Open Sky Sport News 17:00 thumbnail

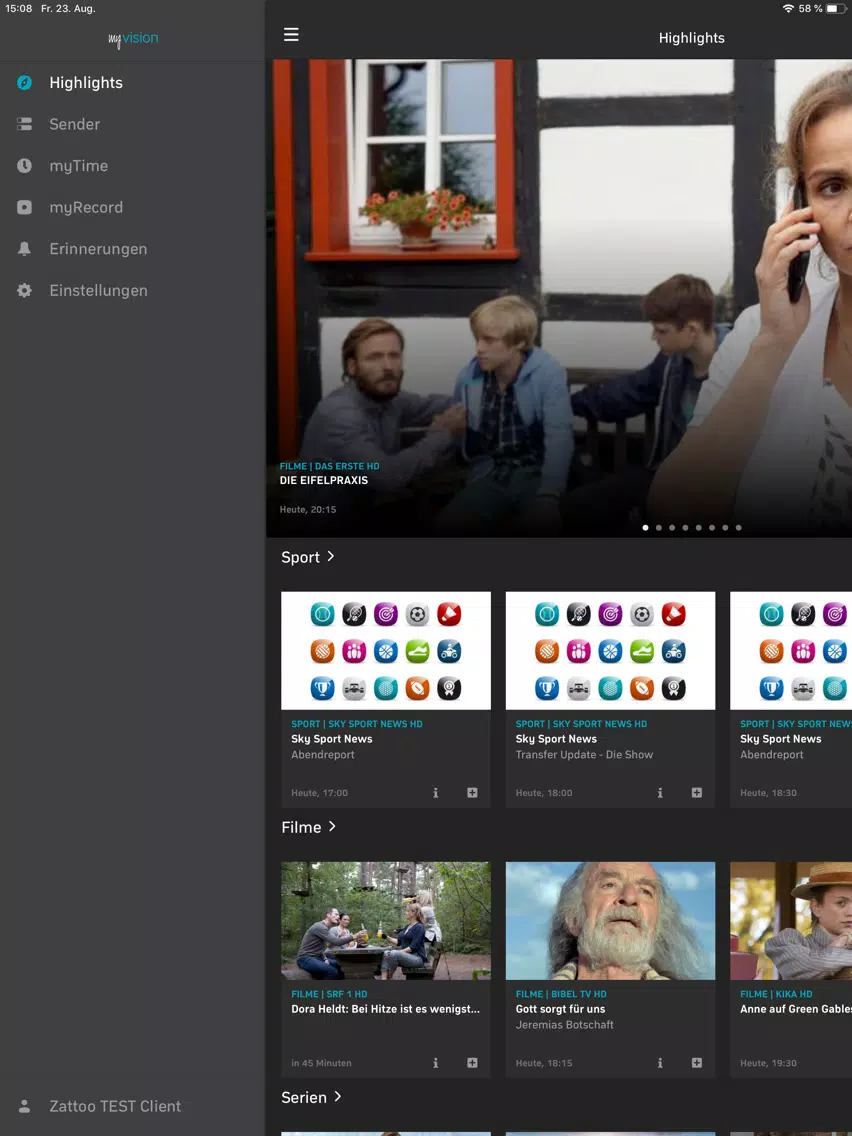point(386,651)
